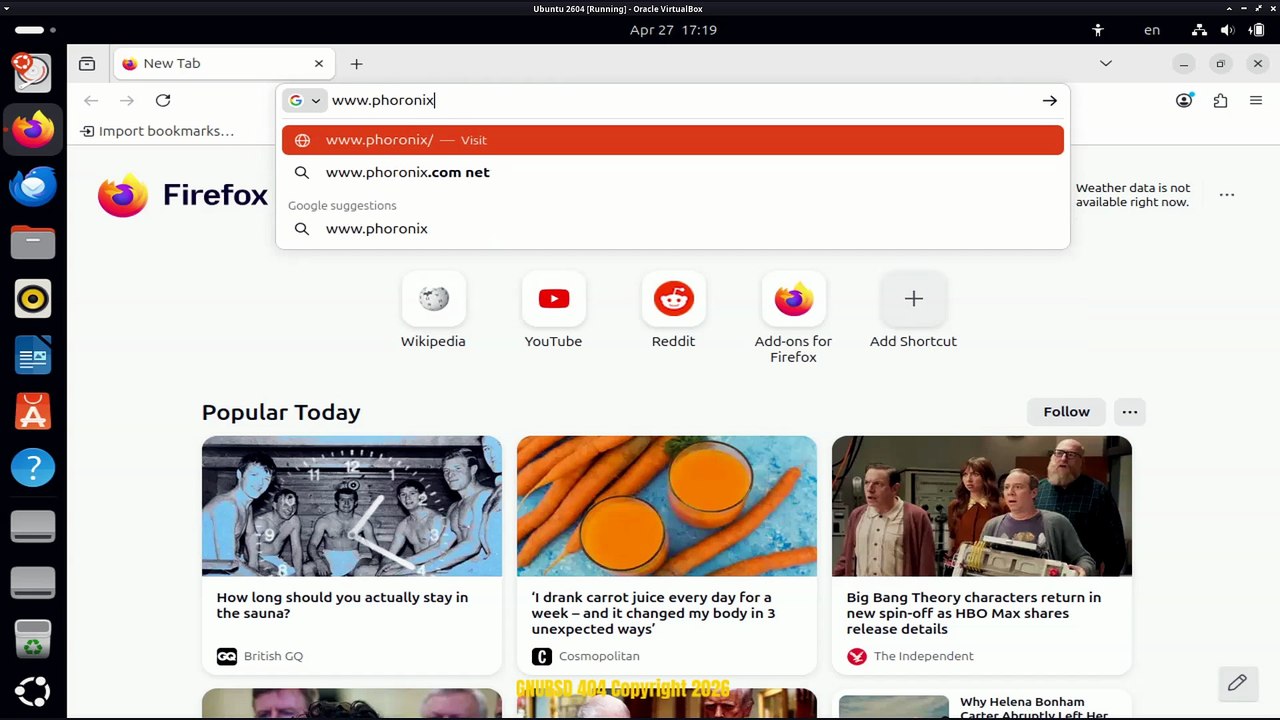Click the Weather data not available message
The width and height of the screenshot is (1280, 720).
pyautogui.click(x=1133, y=195)
